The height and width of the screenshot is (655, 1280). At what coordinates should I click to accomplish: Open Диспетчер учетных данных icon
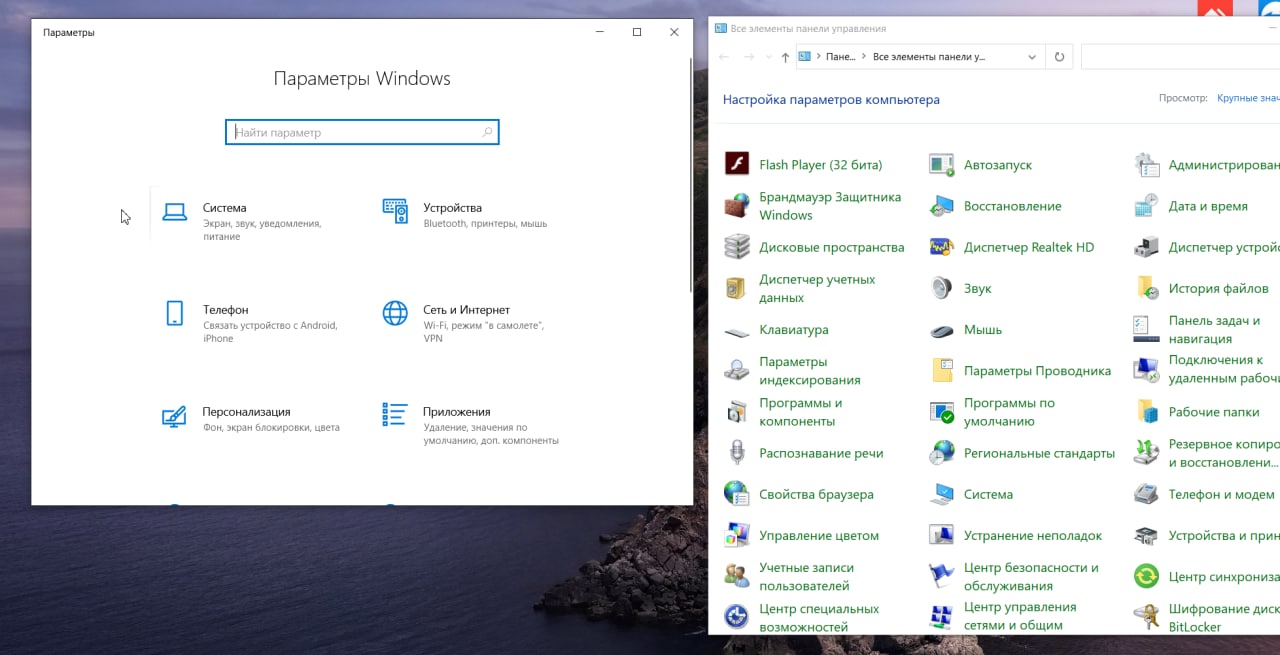(x=737, y=288)
